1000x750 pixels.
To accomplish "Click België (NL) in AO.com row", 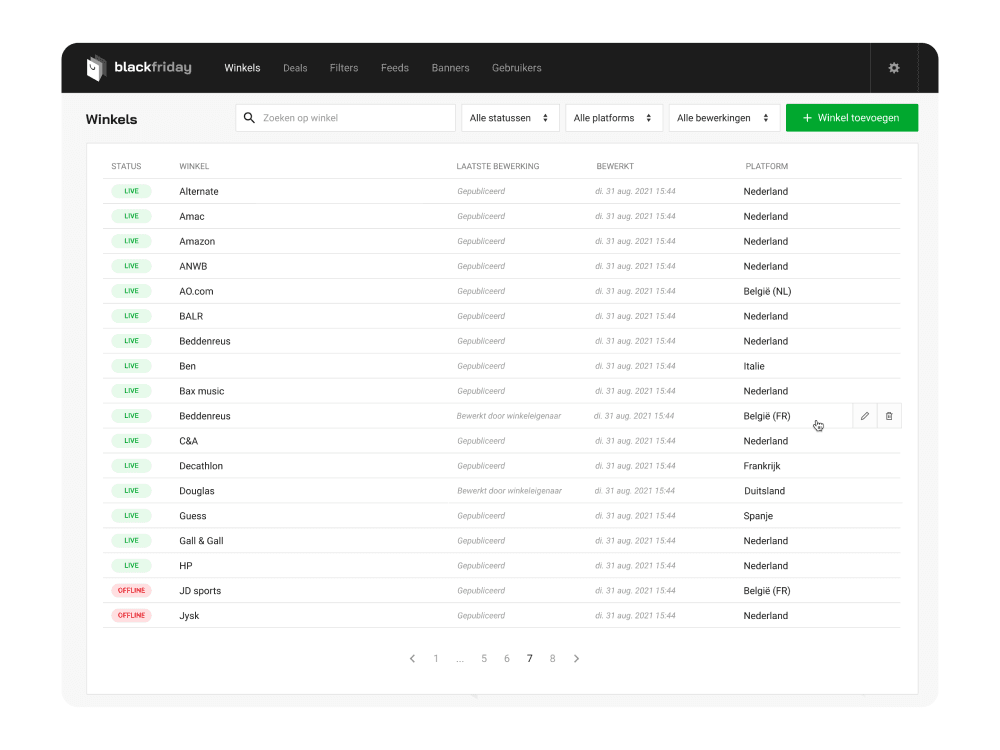I will tap(767, 291).
